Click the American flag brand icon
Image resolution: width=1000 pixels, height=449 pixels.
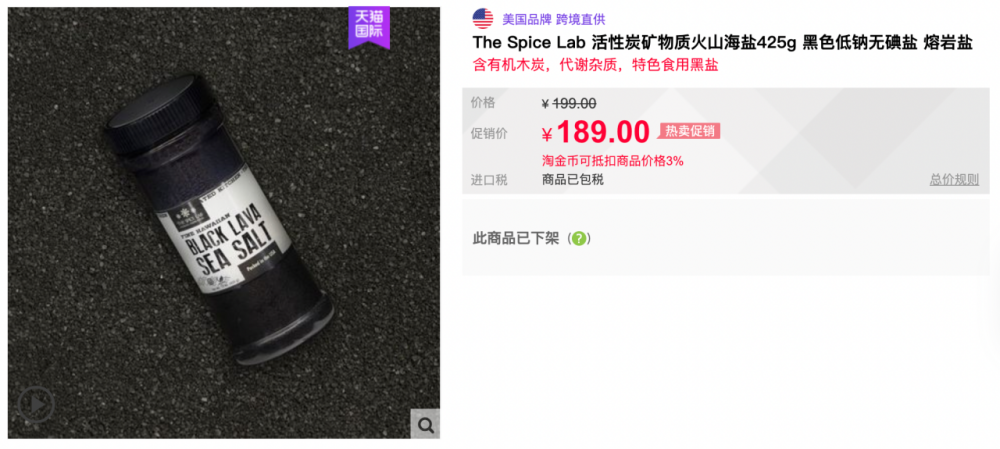tap(483, 19)
